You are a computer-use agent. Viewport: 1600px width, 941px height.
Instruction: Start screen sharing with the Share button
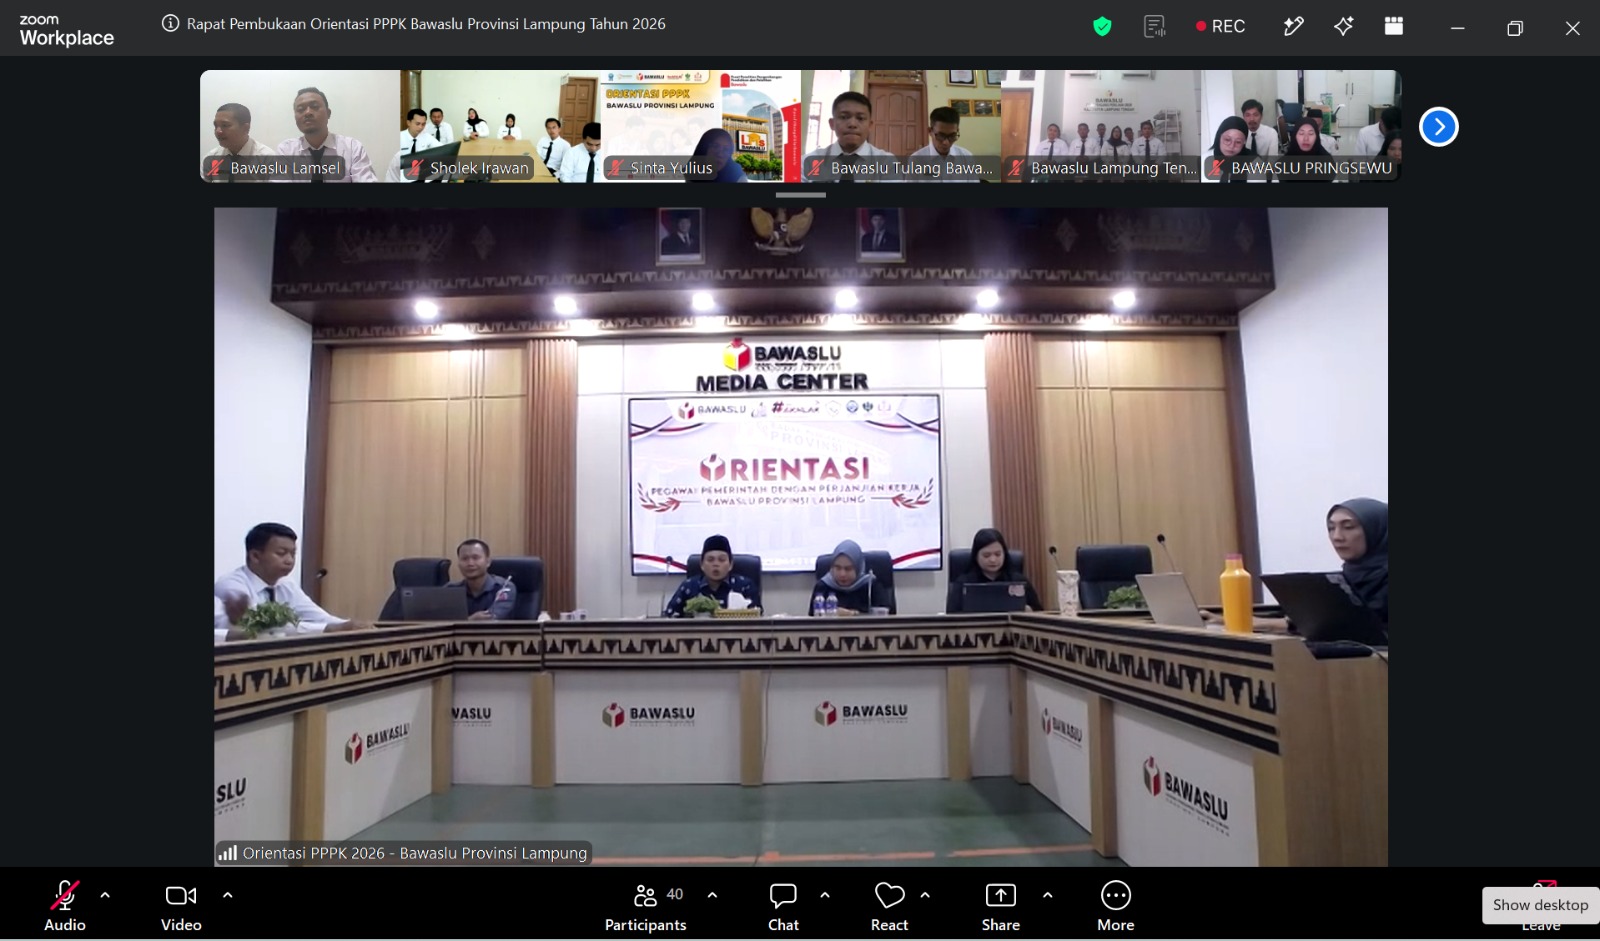1001,906
